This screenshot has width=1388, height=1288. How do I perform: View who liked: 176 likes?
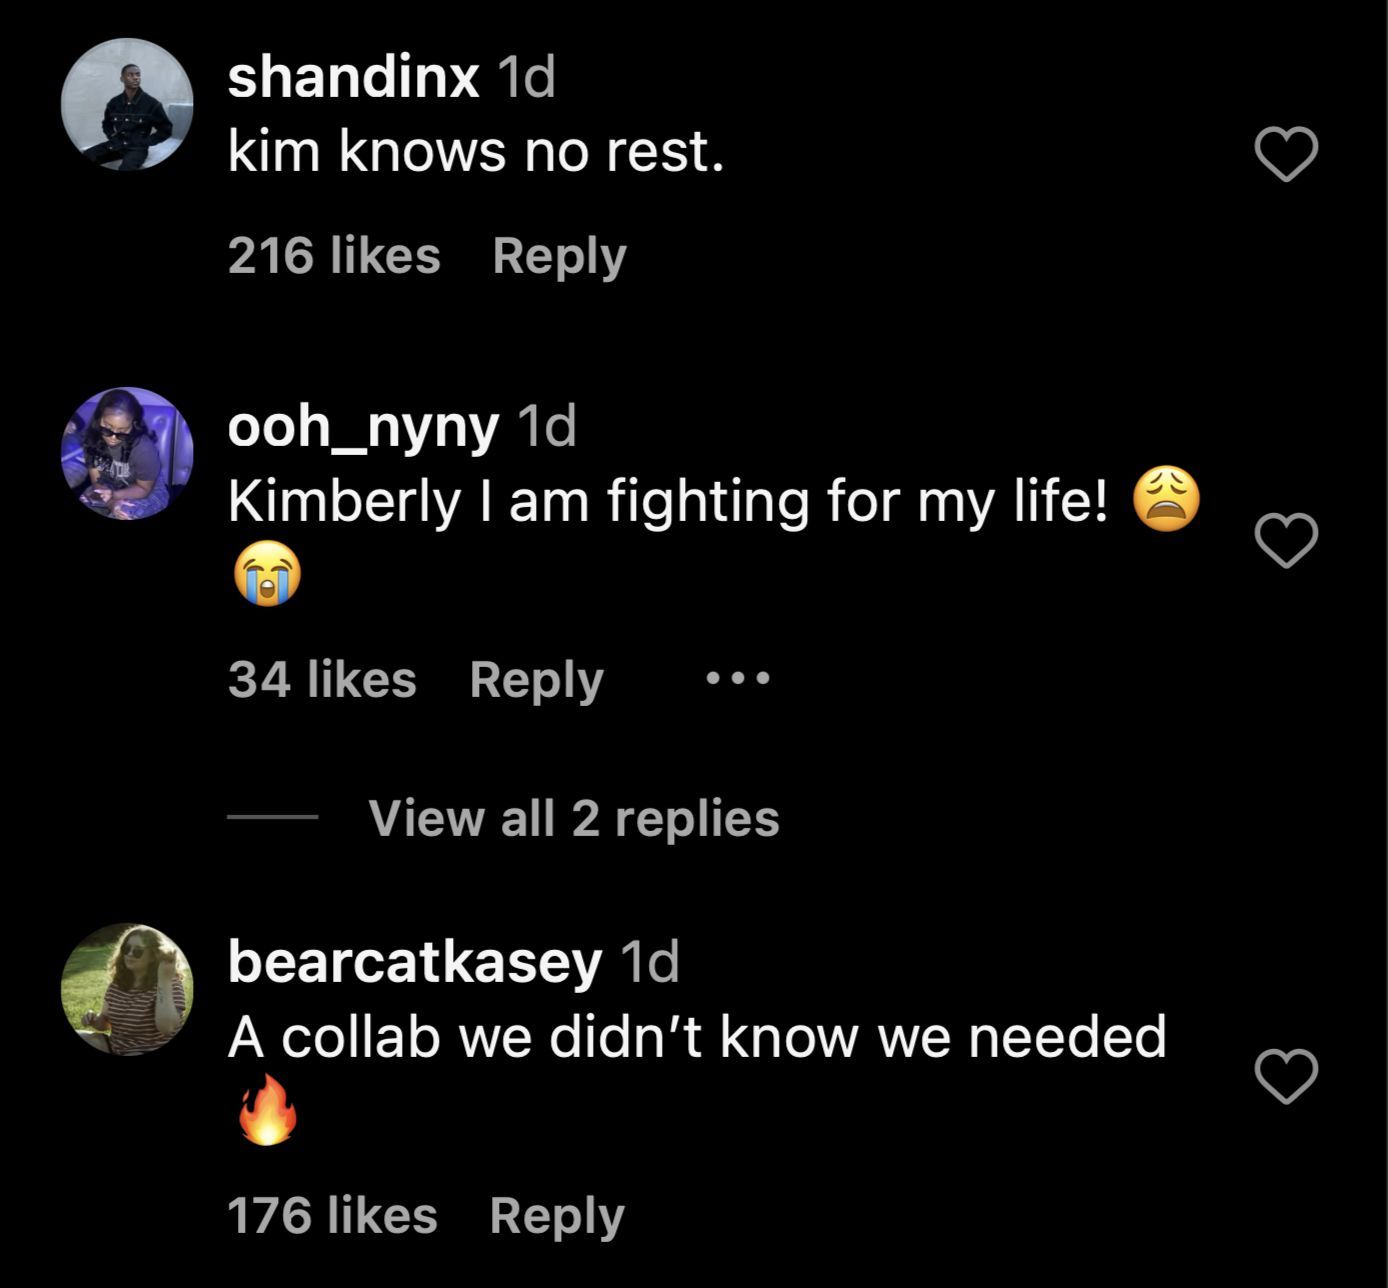[332, 1216]
